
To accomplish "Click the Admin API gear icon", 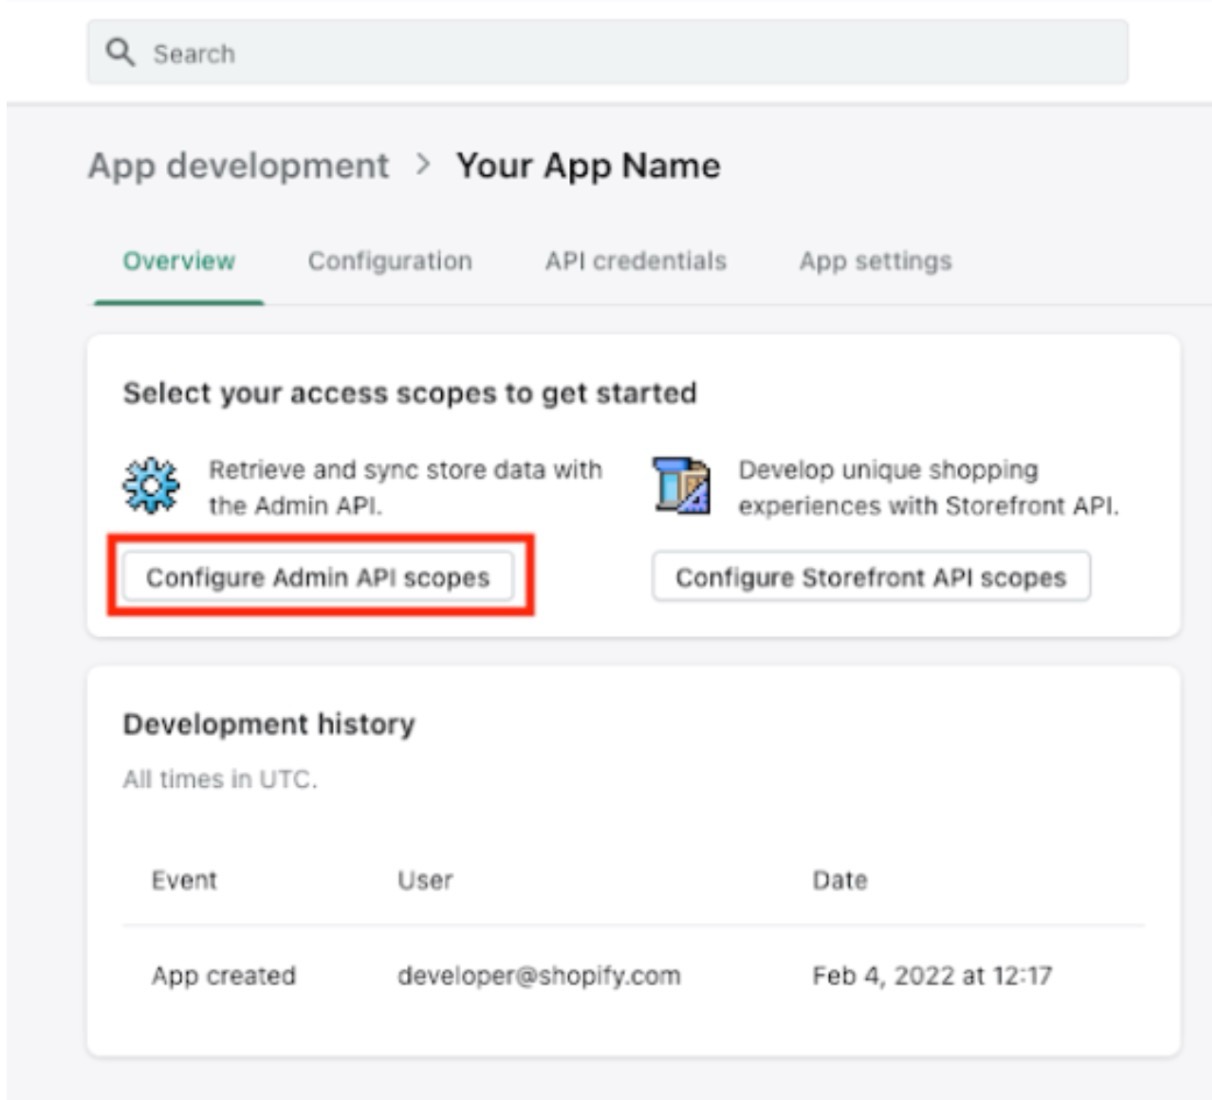I will click(151, 486).
